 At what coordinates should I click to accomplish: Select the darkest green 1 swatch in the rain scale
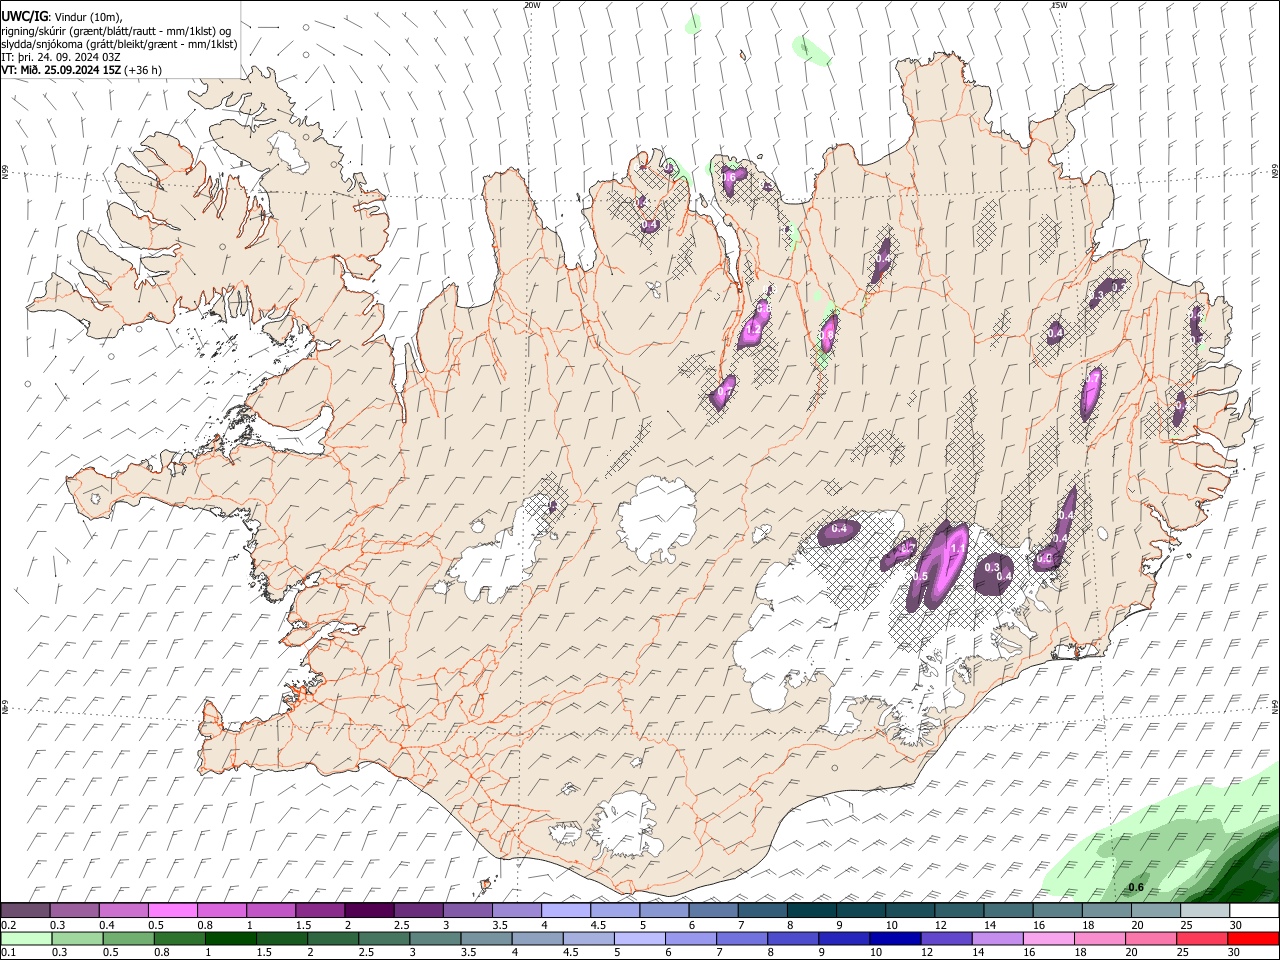pos(230,939)
